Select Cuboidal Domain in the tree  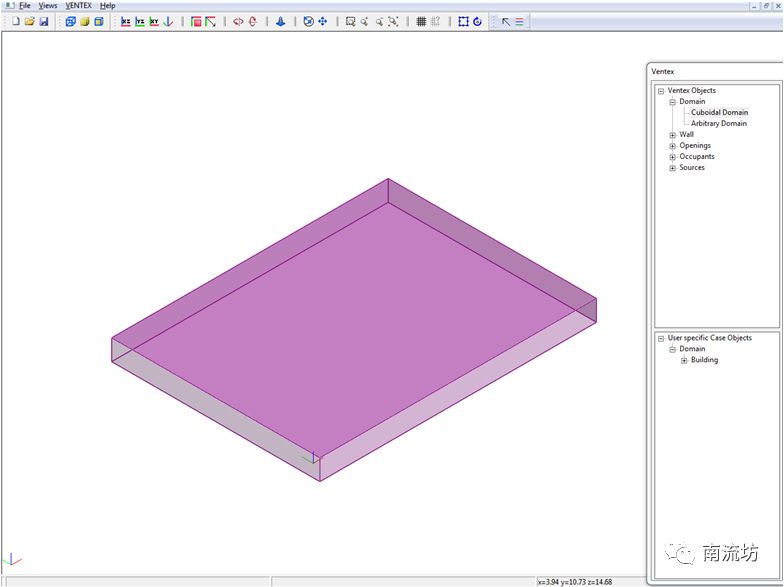click(x=719, y=113)
